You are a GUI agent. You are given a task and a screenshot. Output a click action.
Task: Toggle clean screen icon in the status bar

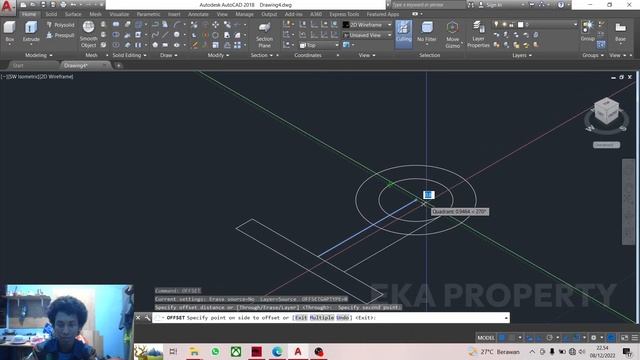pos(624,338)
